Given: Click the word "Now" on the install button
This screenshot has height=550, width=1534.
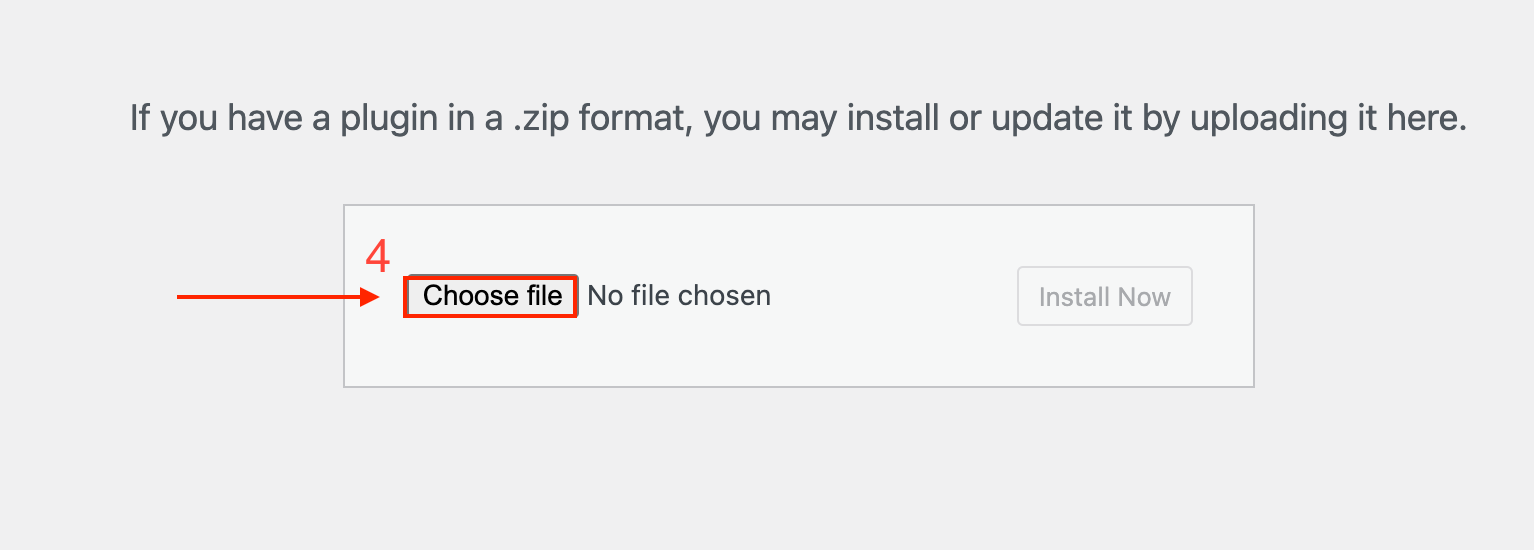Looking at the screenshot, I should pyautogui.click(x=1144, y=297).
